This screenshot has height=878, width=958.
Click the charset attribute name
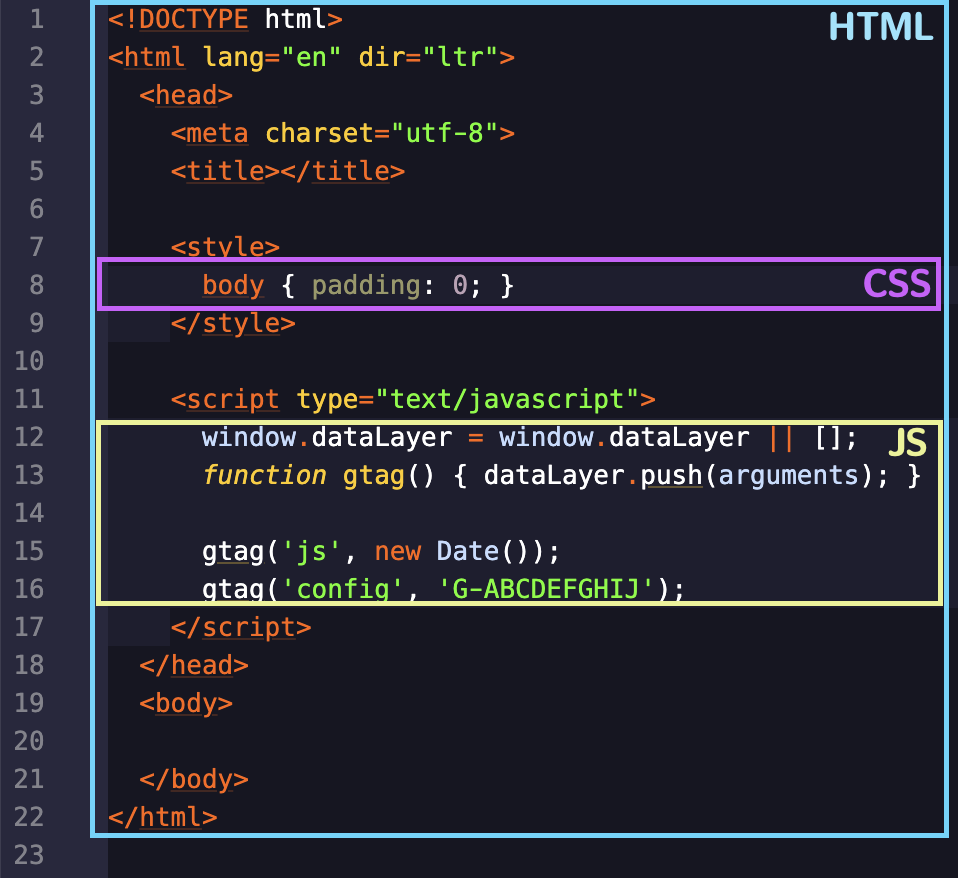[x=319, y=133]
